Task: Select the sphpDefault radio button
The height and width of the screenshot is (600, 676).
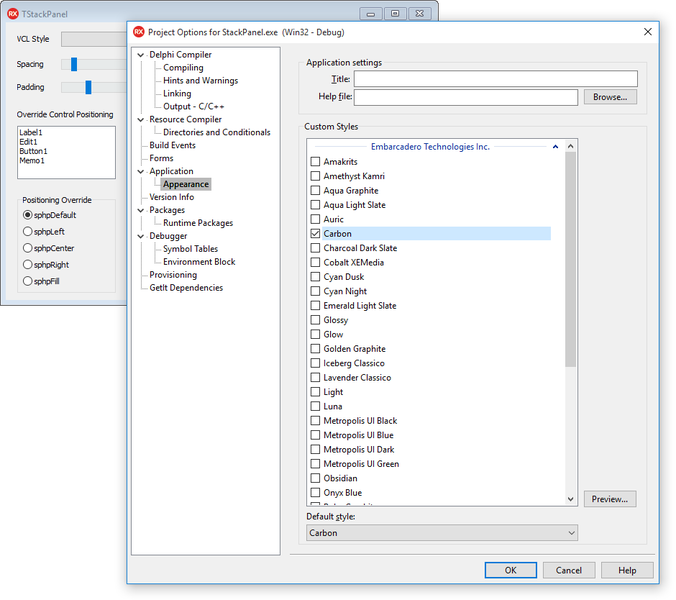Action: 28,215
